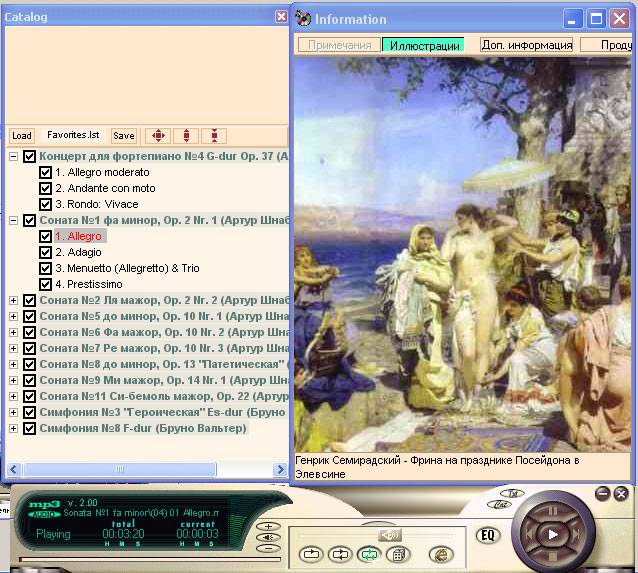This screenshot has width=638, height=573.
Task: Minimize the player with its round minus button
Action: click(x=602, y=494)
